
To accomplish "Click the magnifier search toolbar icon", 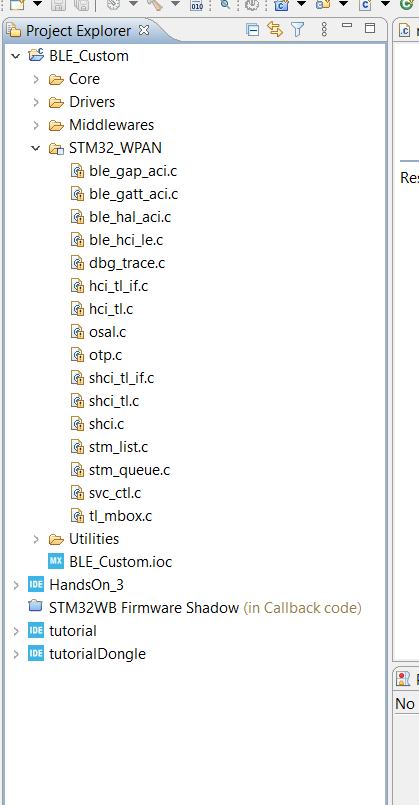I will pos(225,4).
